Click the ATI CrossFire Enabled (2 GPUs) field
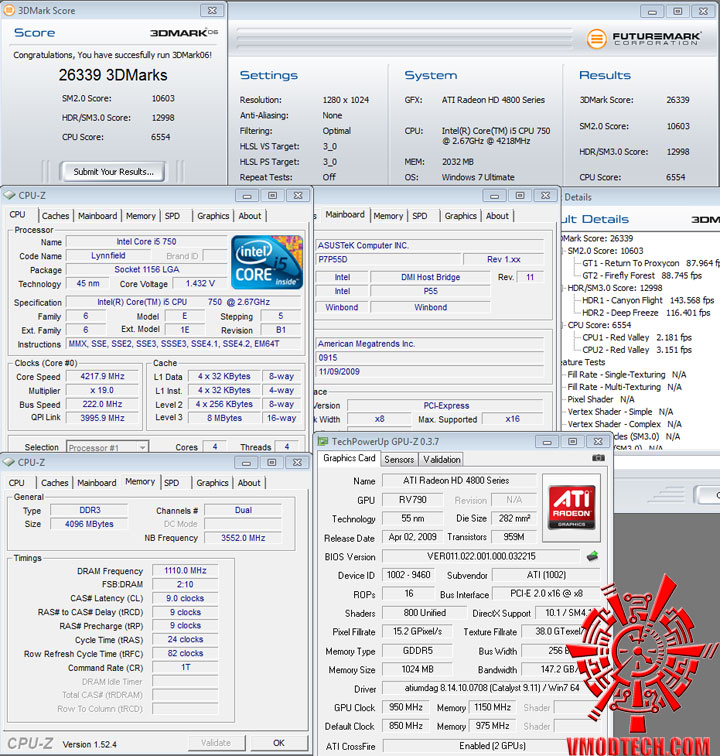The image size is (720, 756). pos(492,746)
